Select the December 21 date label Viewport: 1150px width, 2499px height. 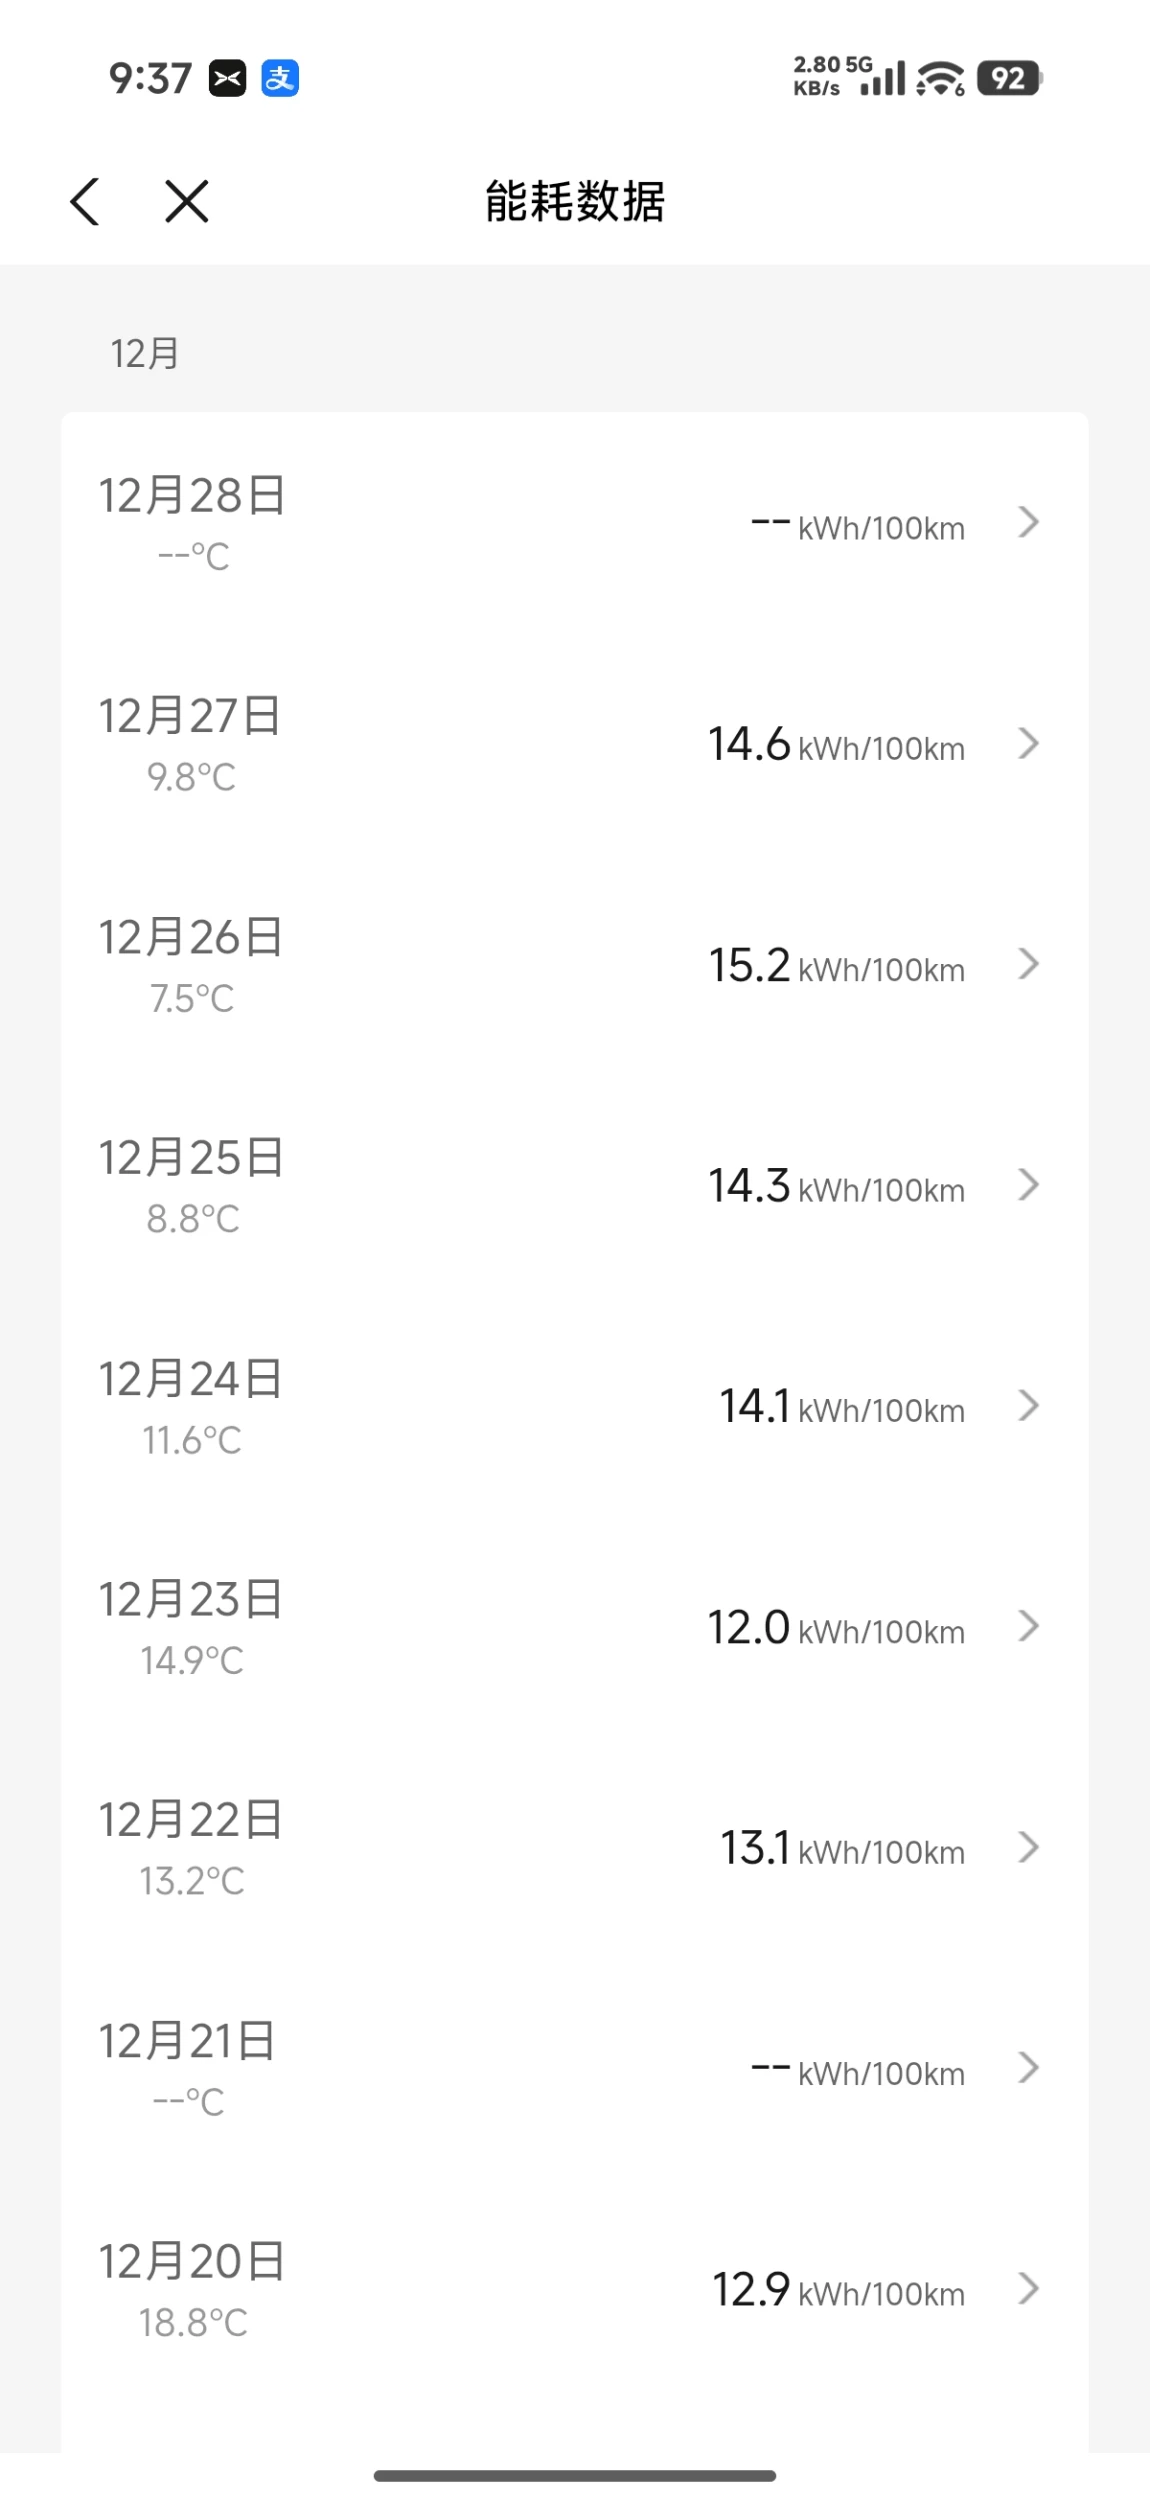coord(187,2041)
